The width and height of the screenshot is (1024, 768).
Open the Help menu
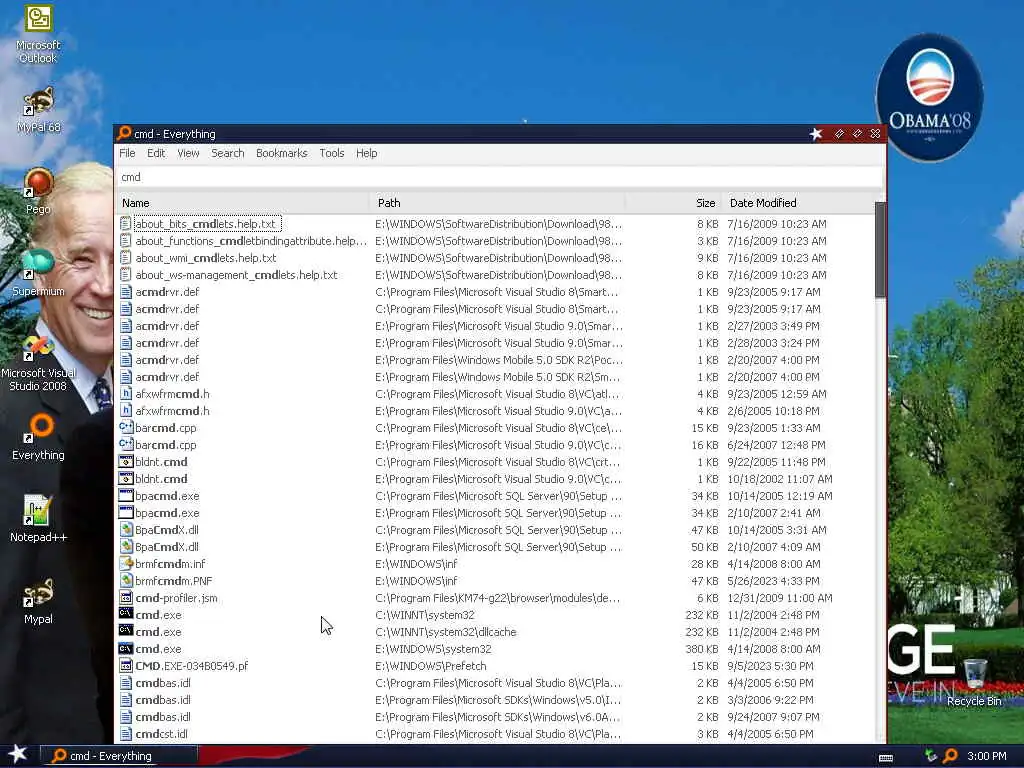click(366, 153)
